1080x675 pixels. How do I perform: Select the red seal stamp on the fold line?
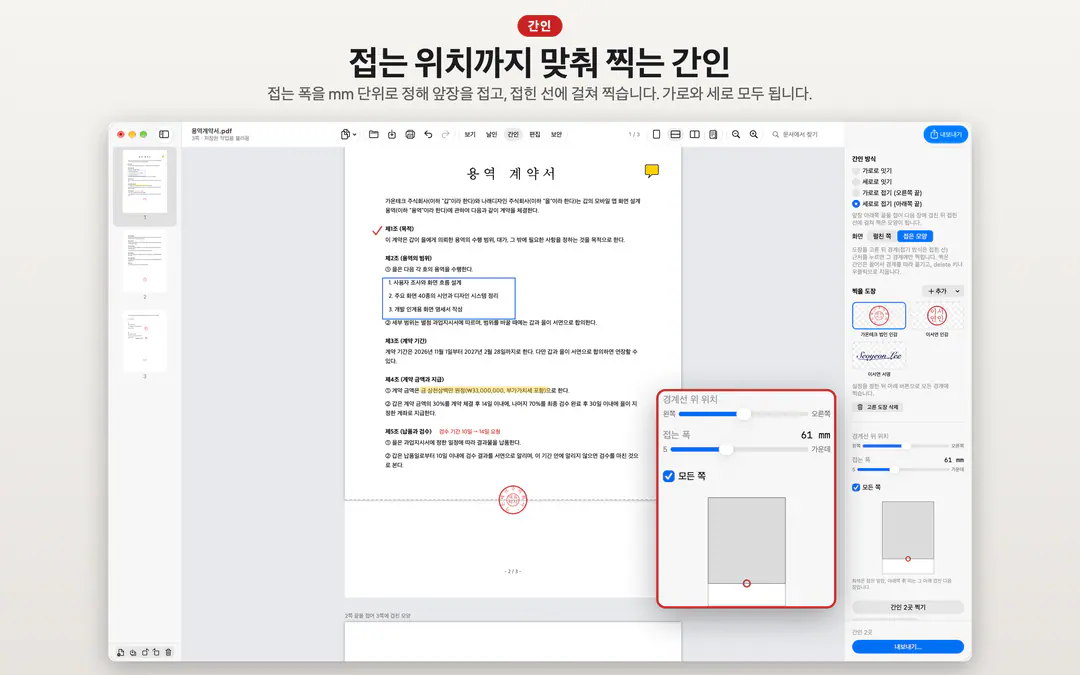tap(512, 499)
